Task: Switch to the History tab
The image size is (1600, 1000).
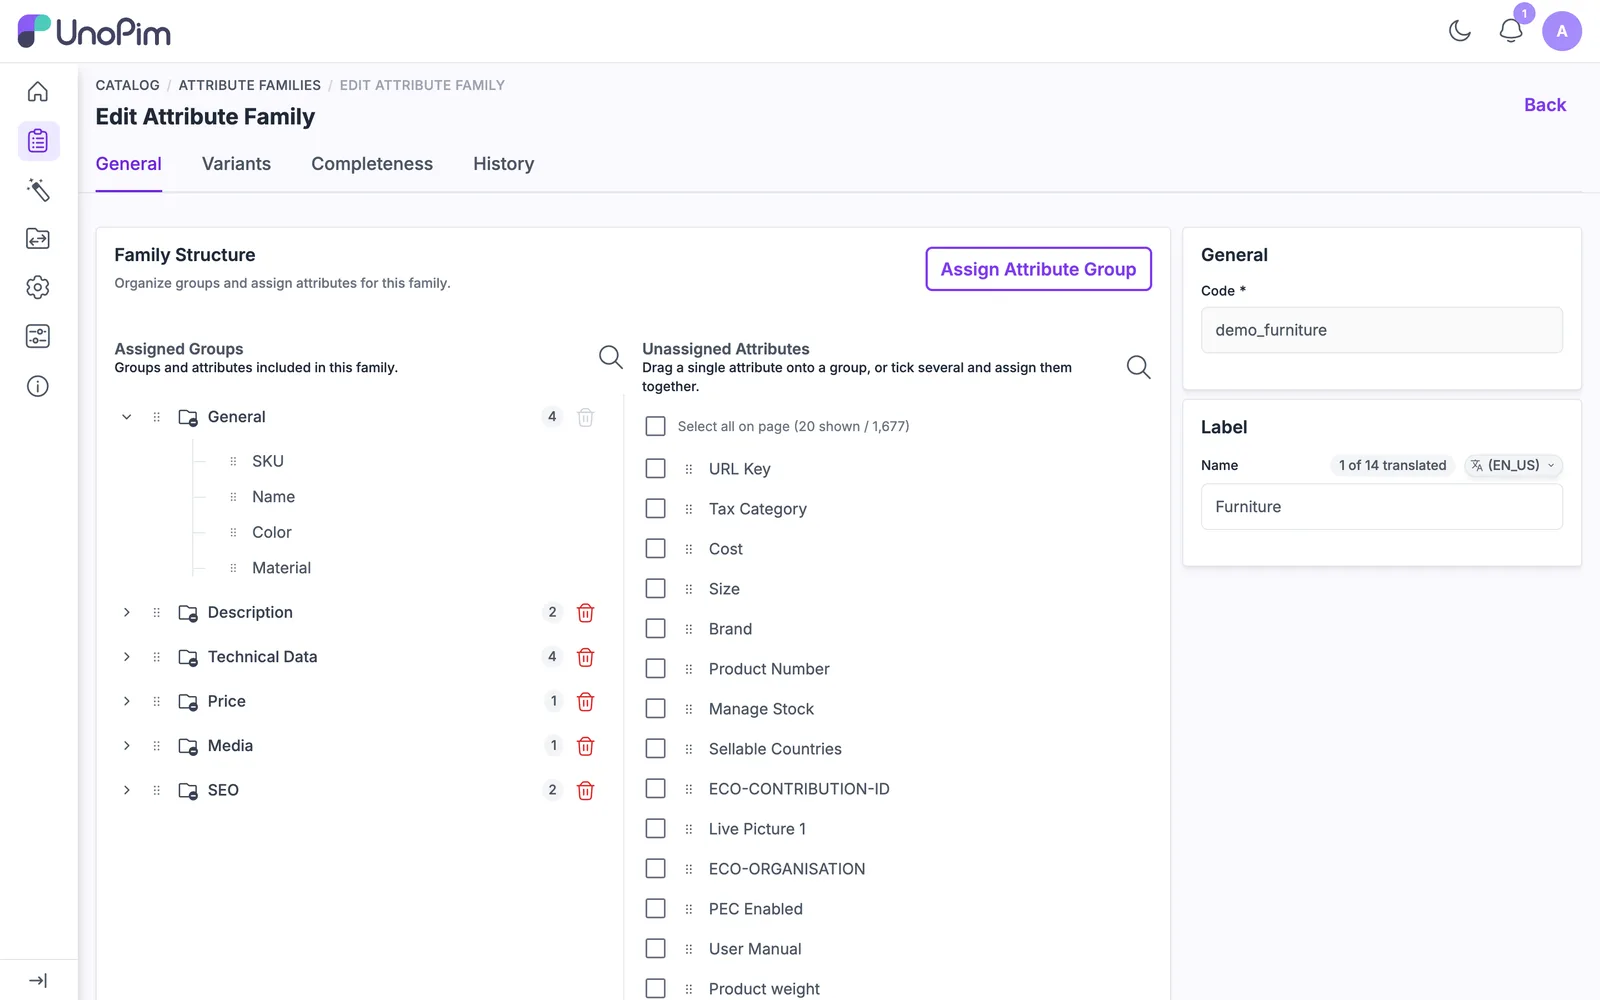Action: coord(503,164)
